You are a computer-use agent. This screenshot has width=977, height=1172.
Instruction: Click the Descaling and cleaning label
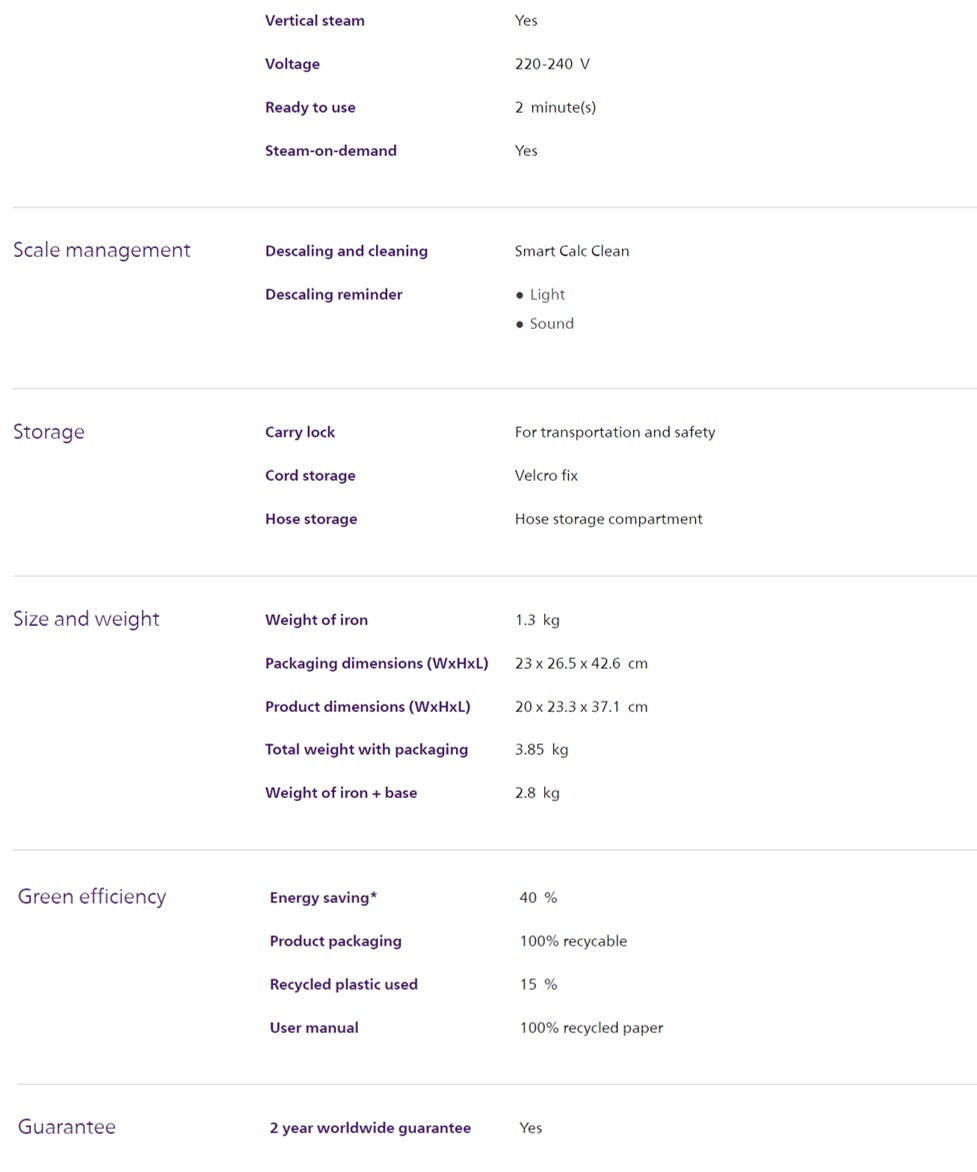tap(346, 251)
